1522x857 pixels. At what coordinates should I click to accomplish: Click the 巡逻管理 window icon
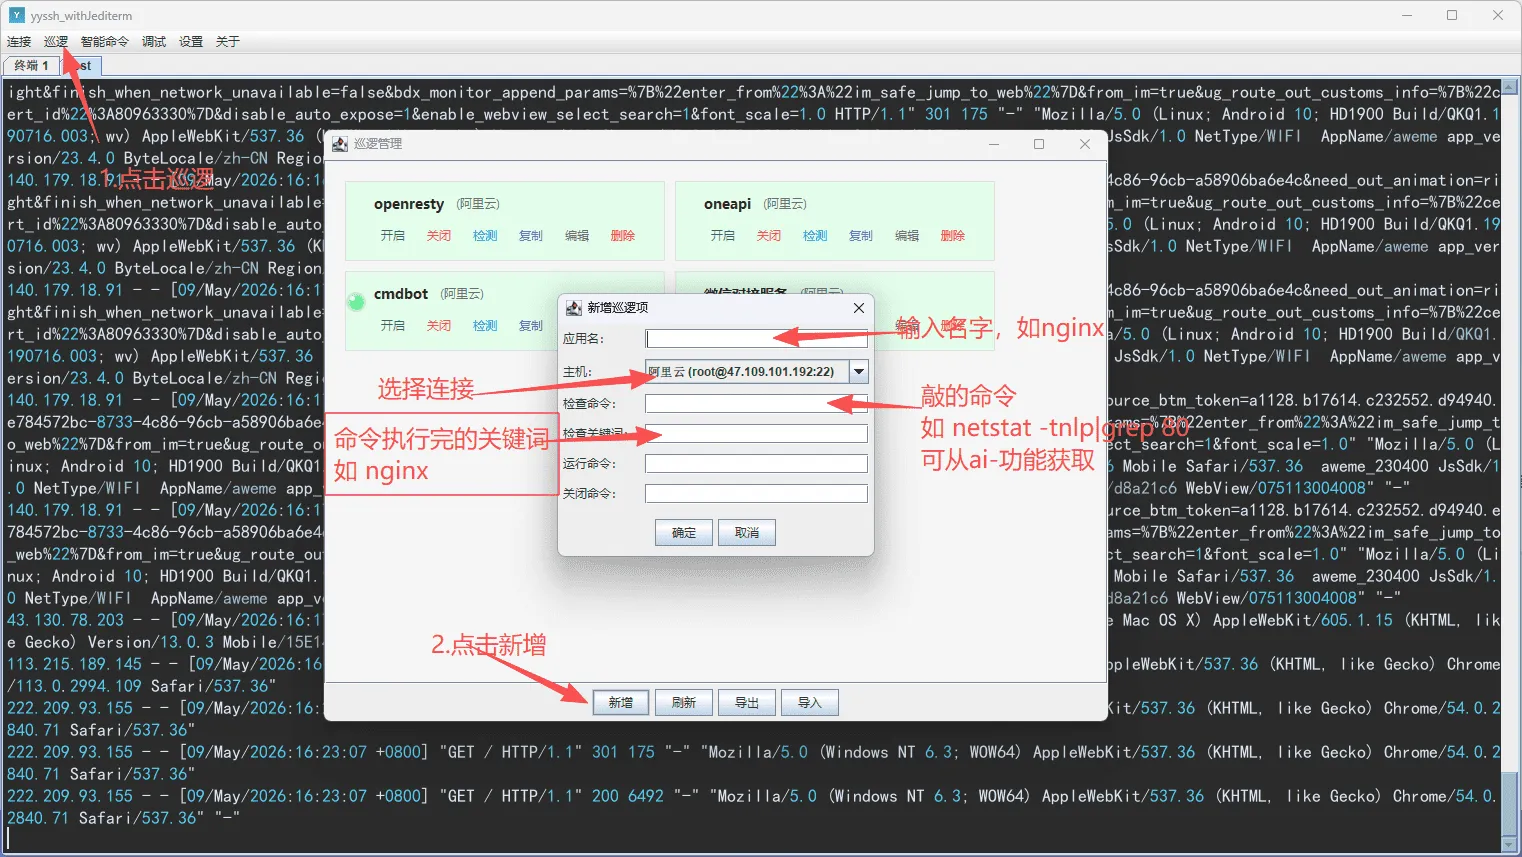click(x=340, y=144)
